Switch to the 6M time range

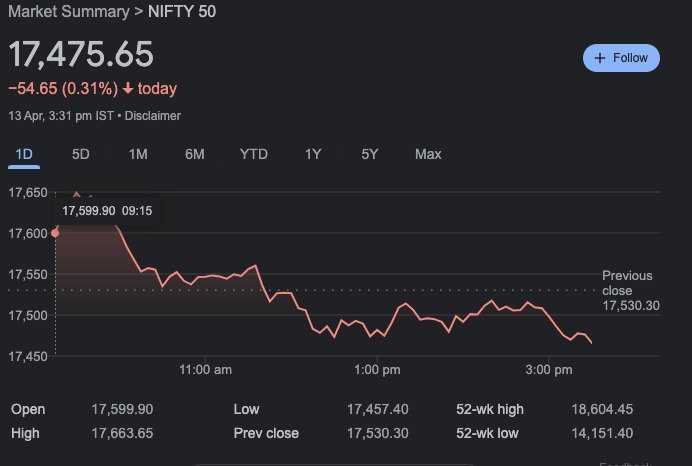[195, 154]
